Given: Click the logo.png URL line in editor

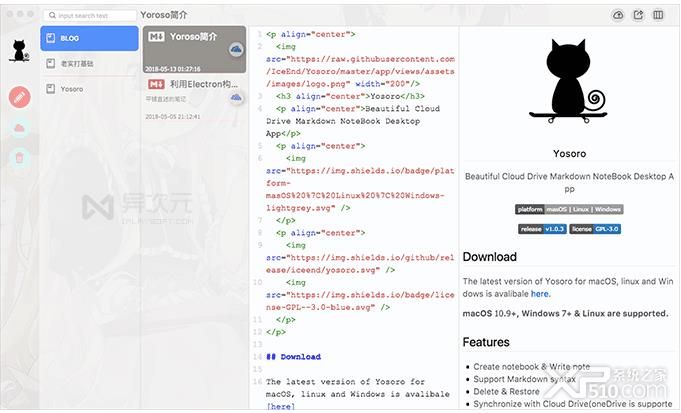Looking at the screenshot, I should click(x=343, y=84).
